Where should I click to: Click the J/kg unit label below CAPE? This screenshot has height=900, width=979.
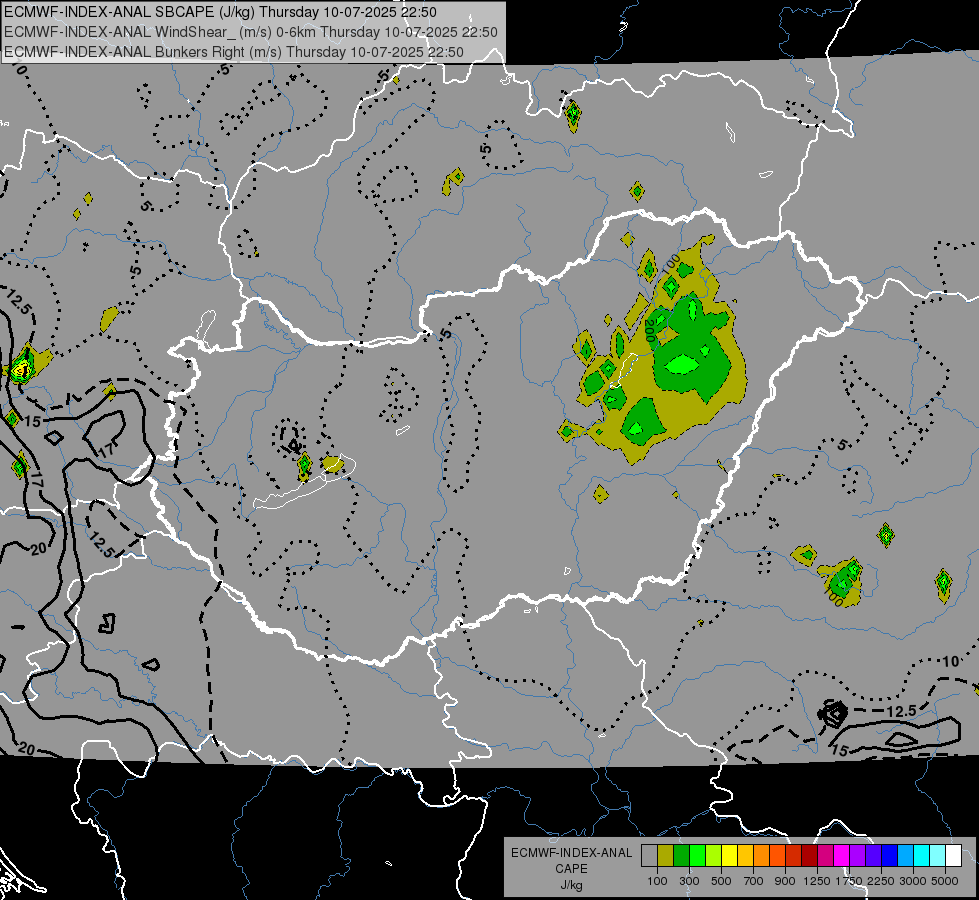click(x=571, y=885)
